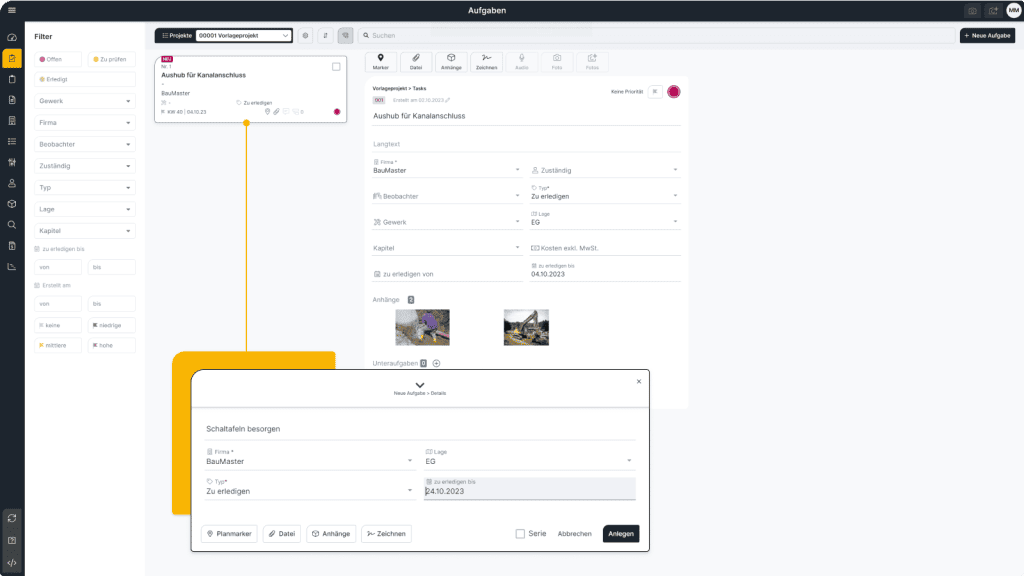Image resolution: width=1024 pixels, height=576 pixels.
Task: Click the magenta status color circle
Action: click(x=674, y=92)
